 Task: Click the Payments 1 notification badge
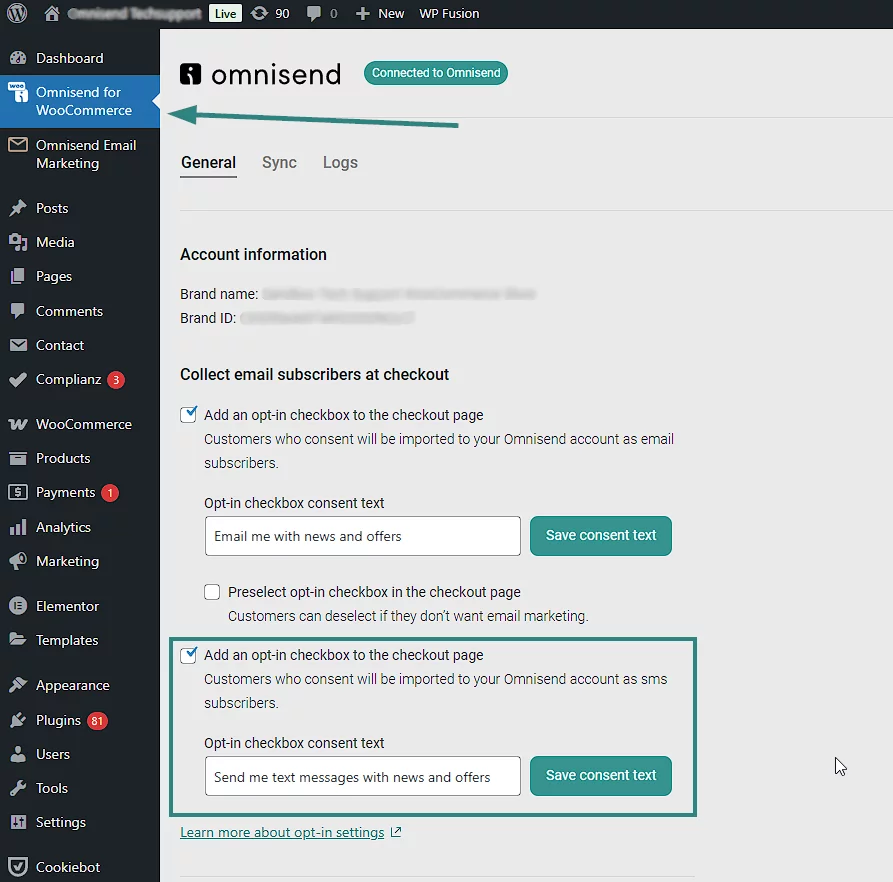pos(110,493)
